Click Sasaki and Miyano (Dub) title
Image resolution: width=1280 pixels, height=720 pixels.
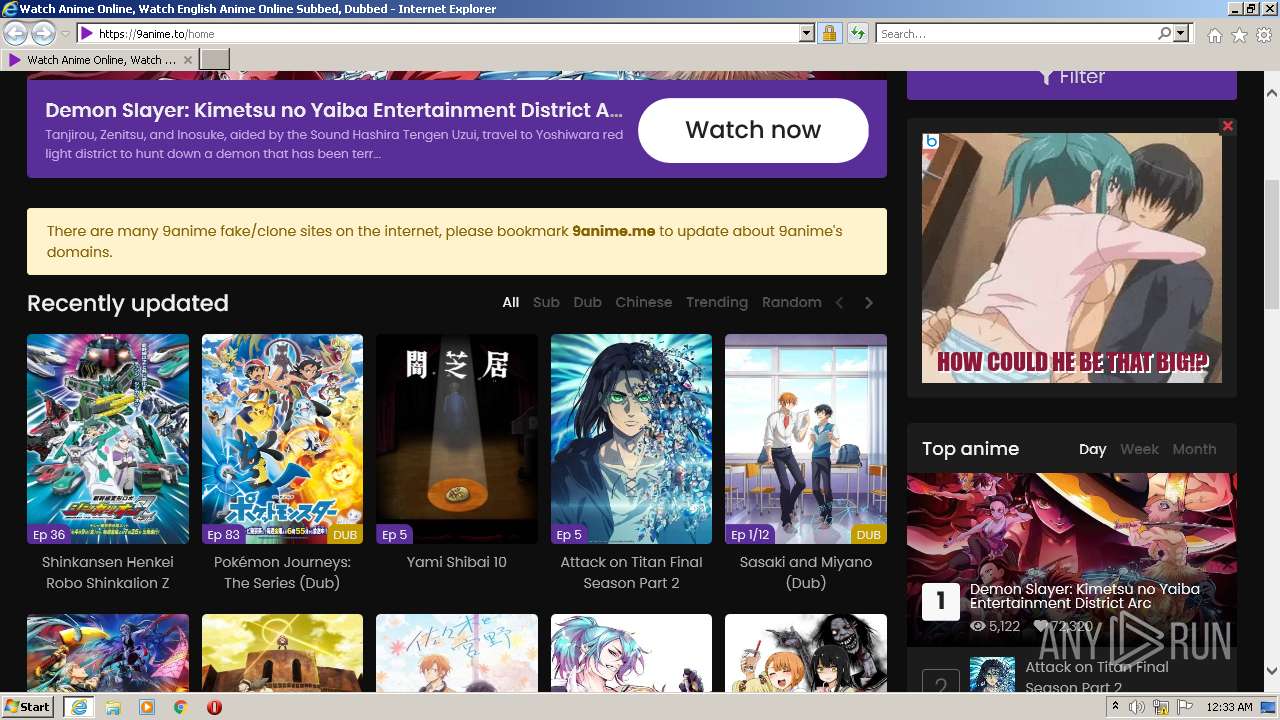click(x=806, y=572)
